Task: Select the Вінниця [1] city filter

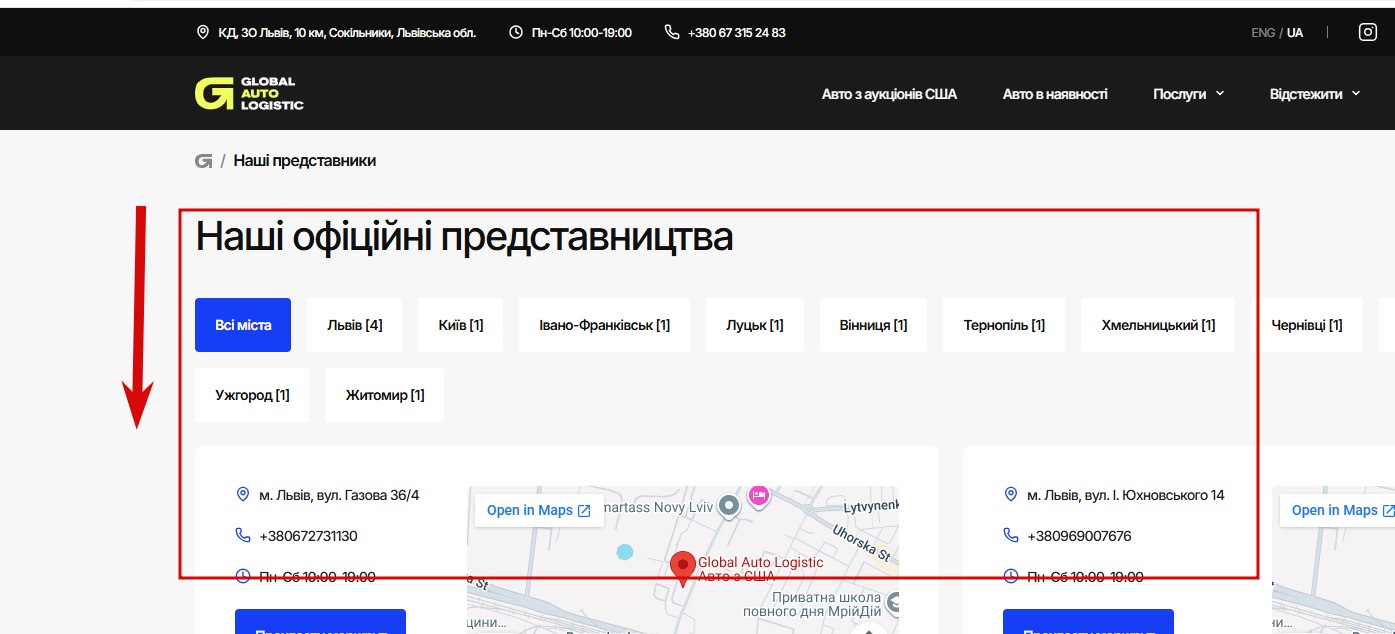Action: (873, 325)
